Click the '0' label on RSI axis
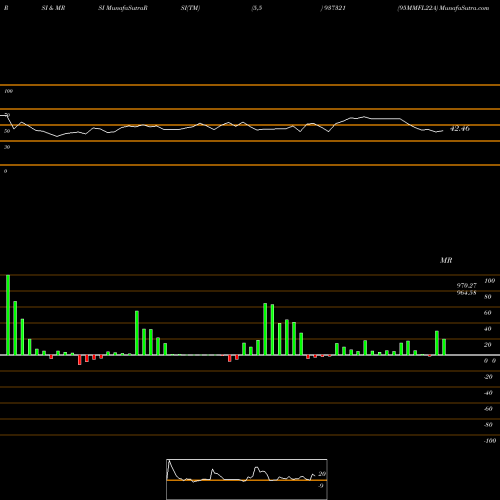500x500 pixels. (x=5, y=171)
